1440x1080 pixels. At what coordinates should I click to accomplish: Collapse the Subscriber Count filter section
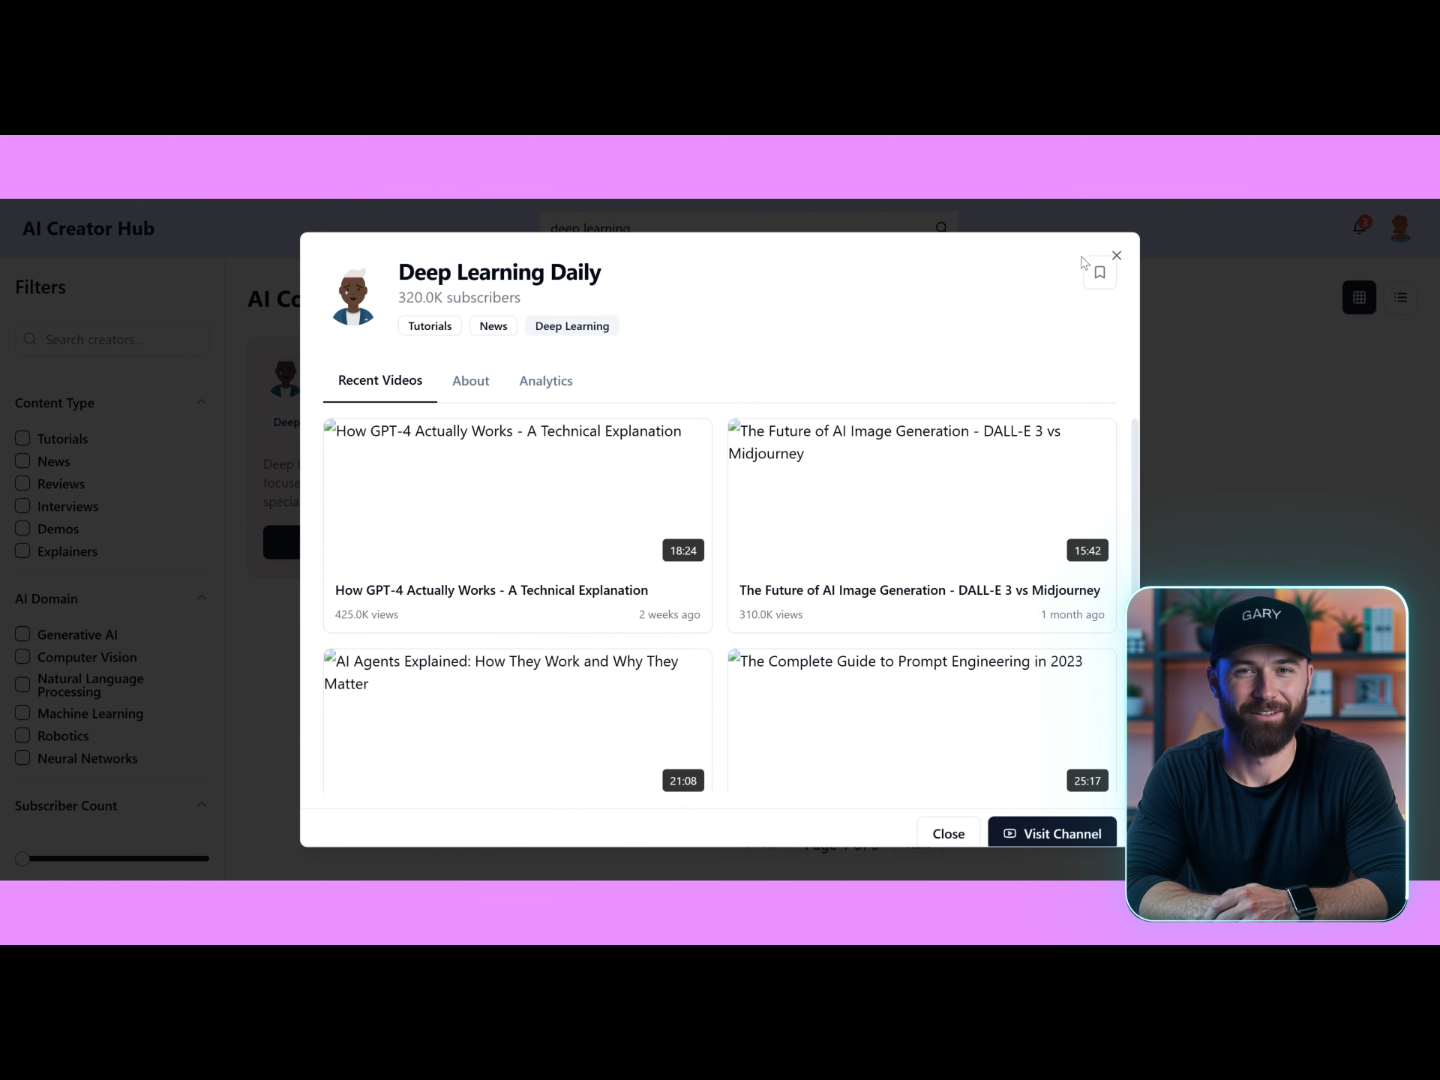click(x=201, y=805)
